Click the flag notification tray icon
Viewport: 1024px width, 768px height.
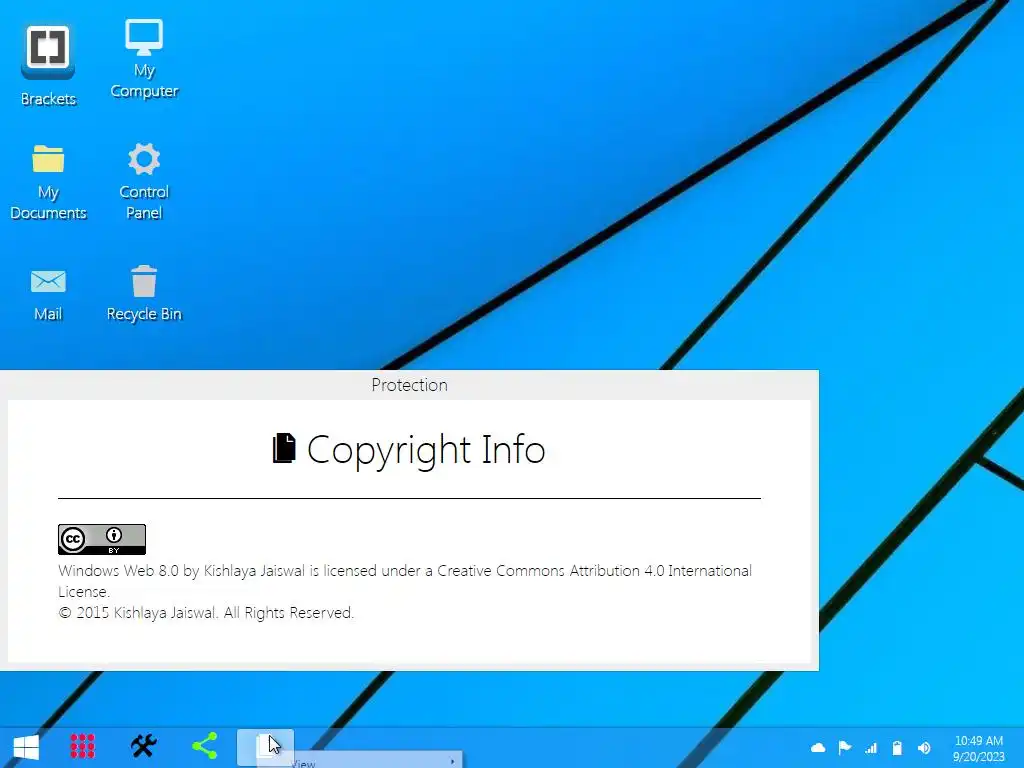(844, 748)
